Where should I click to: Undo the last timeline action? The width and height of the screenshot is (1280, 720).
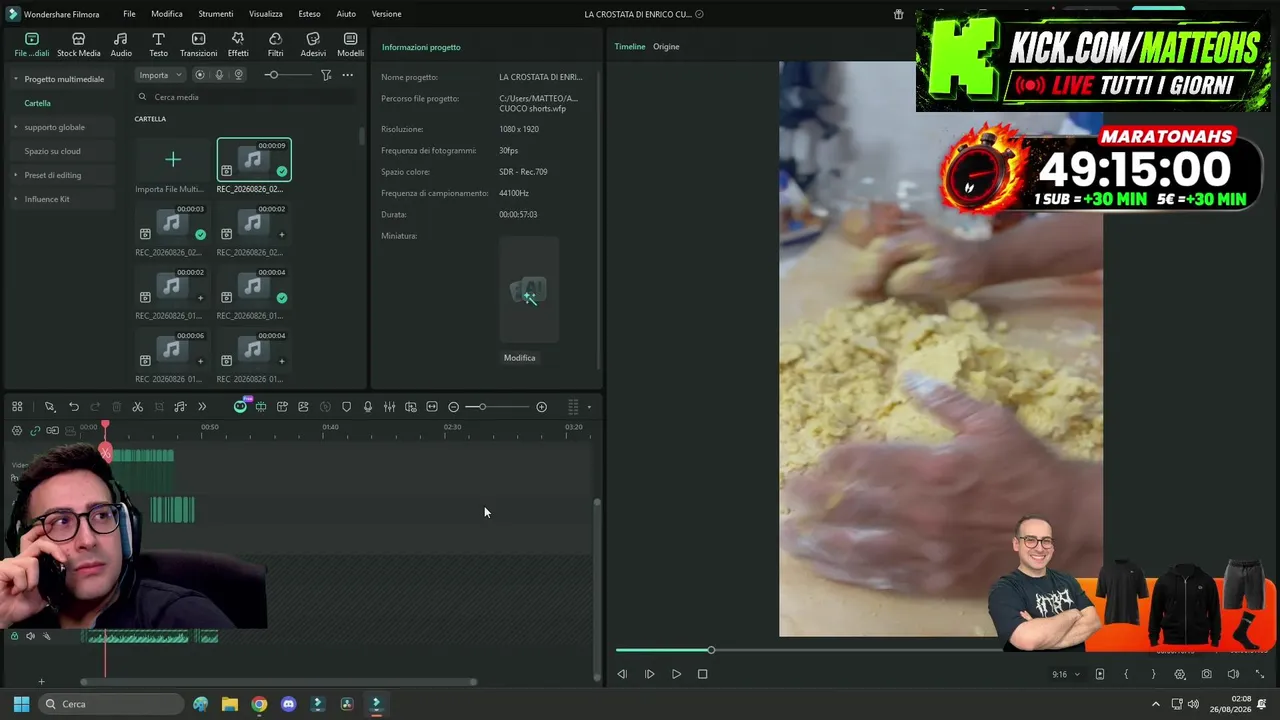74,407
